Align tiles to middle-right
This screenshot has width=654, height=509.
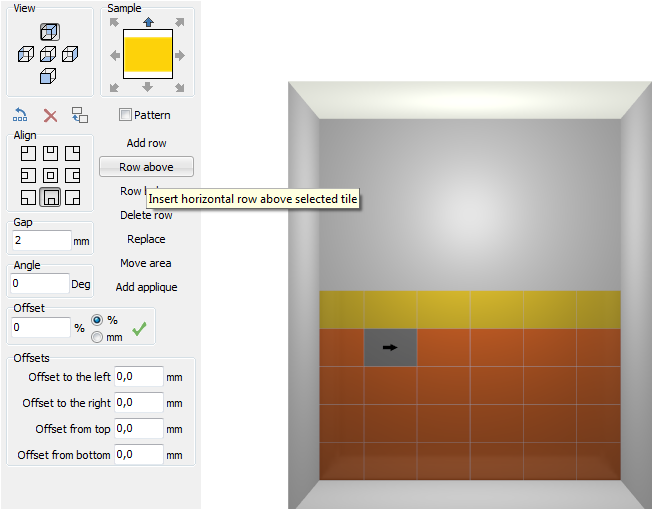click(x=73, y=176)
